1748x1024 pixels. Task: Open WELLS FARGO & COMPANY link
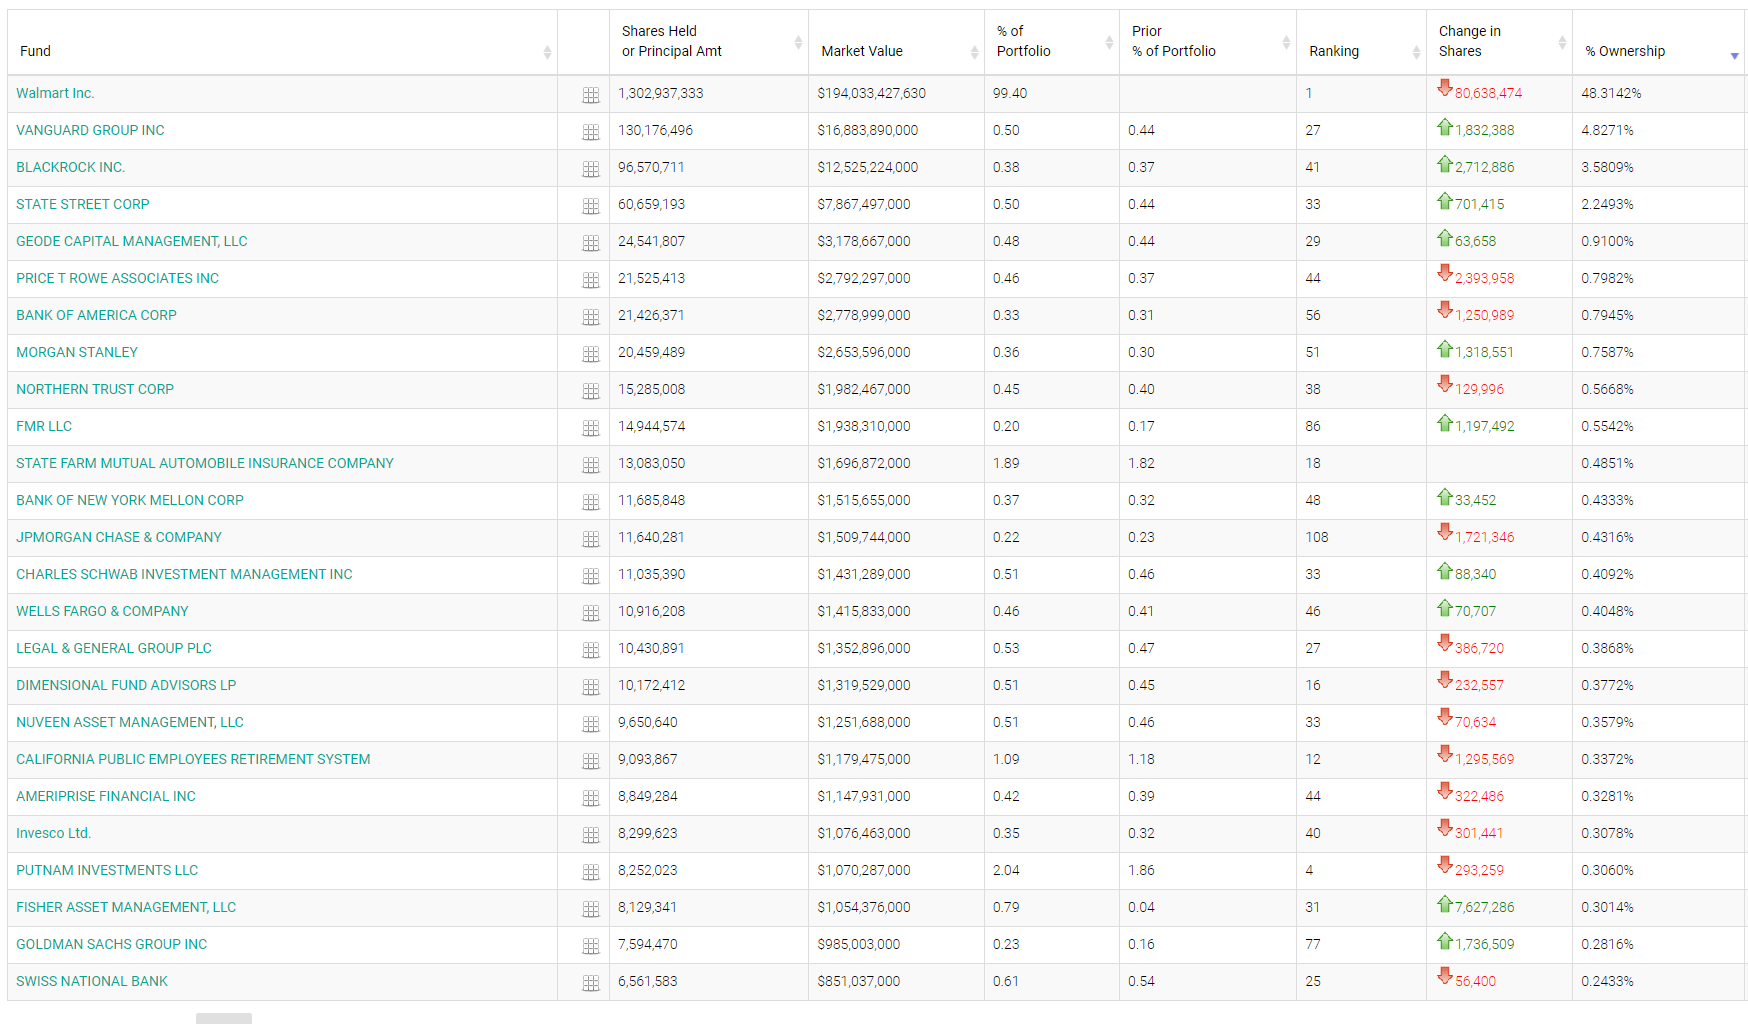102,611
